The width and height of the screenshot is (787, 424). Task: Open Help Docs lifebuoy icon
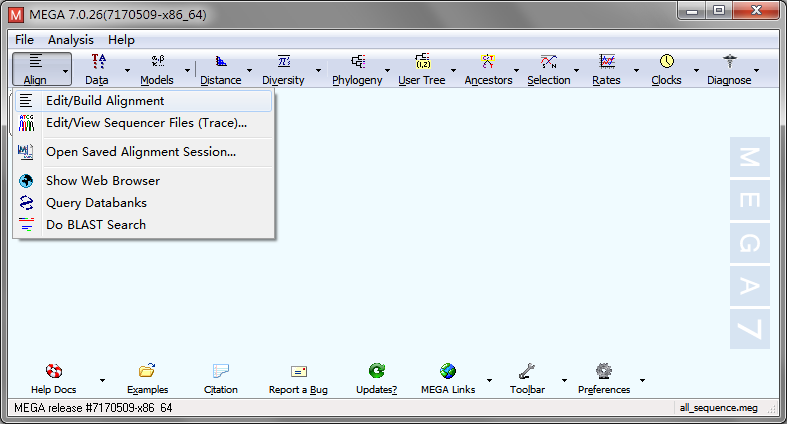pyautogui.click(x=54, y=371)
